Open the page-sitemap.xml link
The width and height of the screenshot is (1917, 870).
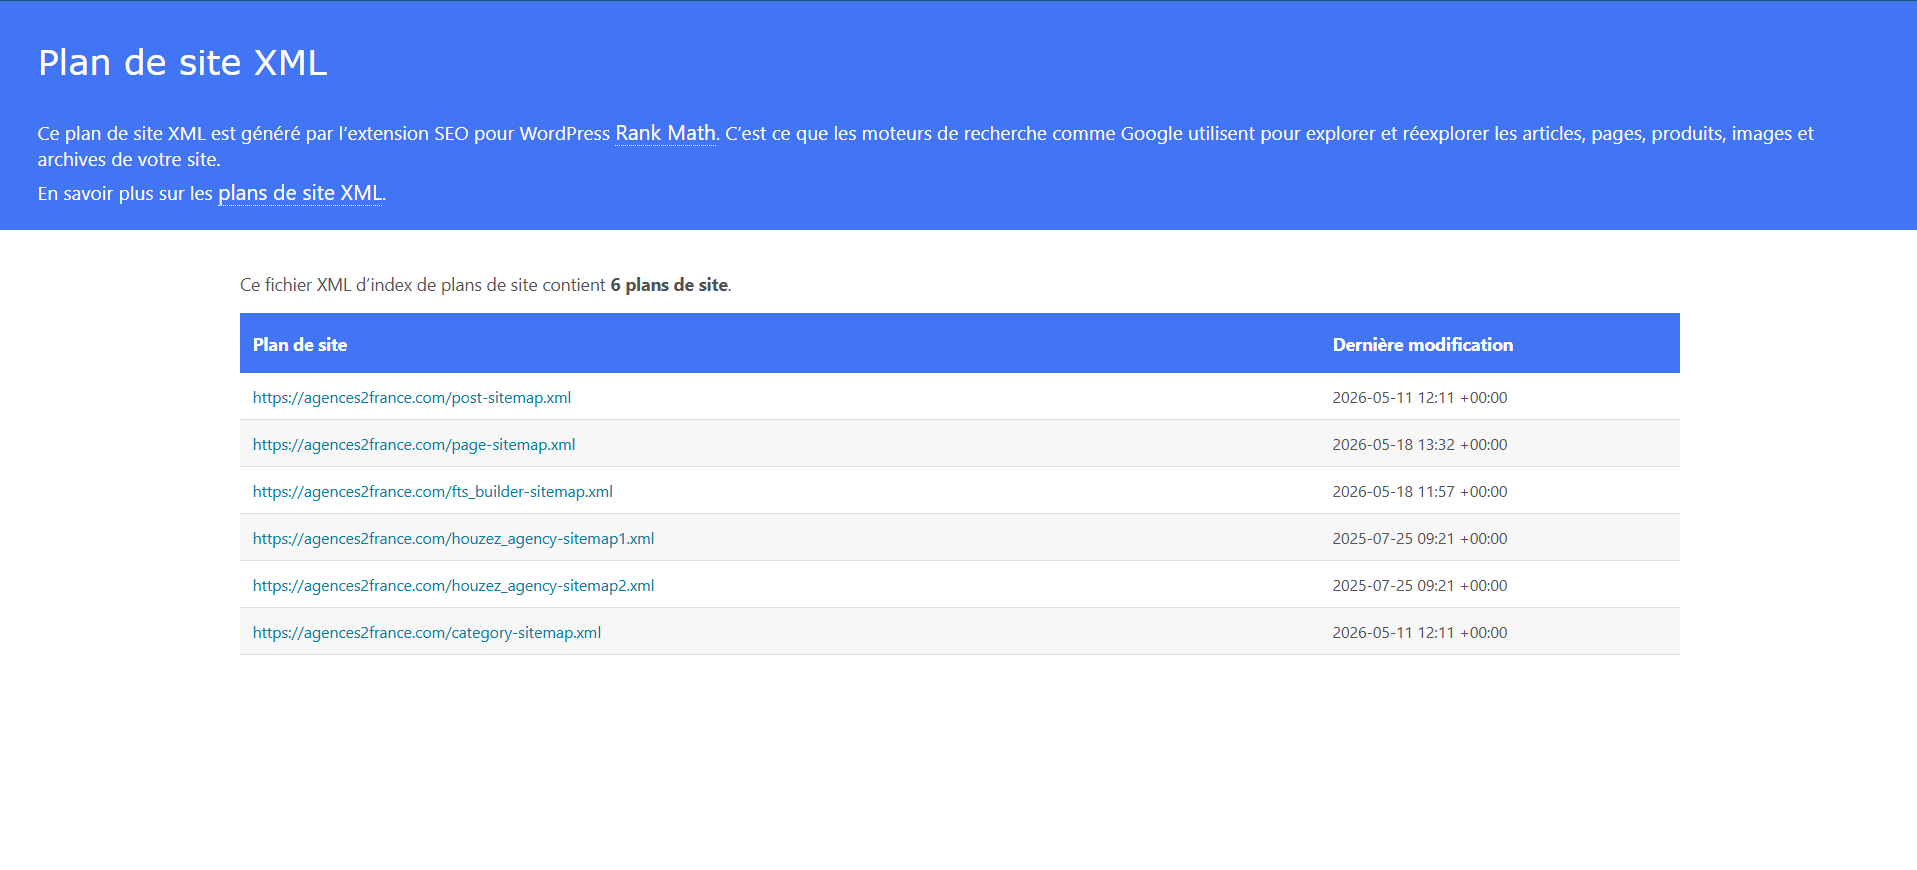(414, 444)
